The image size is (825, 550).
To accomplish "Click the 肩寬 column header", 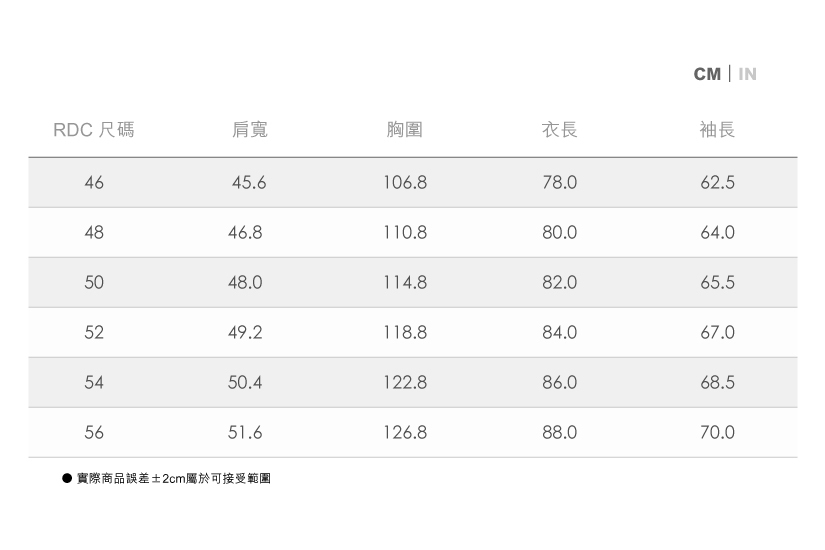I will (249, 130).
